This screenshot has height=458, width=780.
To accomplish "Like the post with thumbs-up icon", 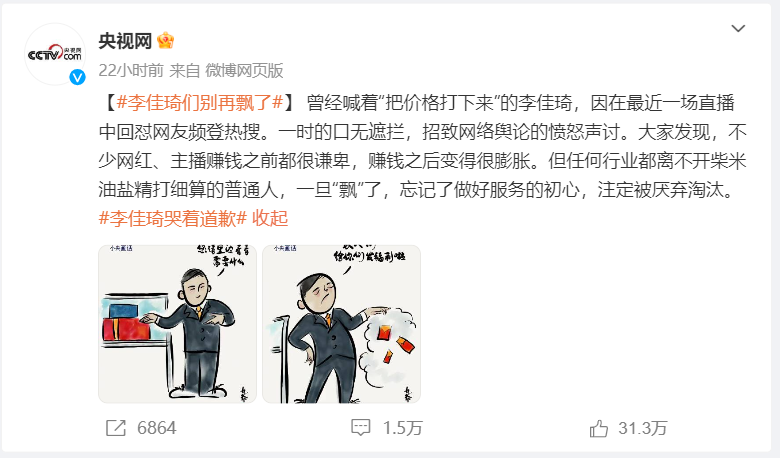I will click(x=598, y=428).
